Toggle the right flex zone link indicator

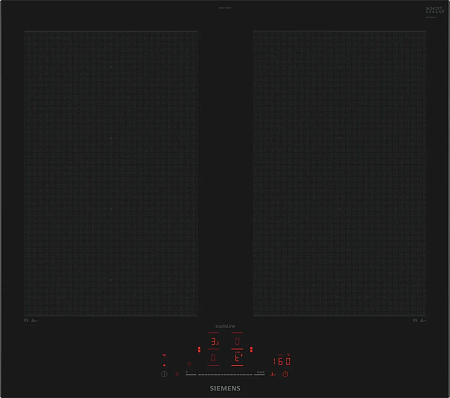(x=251, y=349)
